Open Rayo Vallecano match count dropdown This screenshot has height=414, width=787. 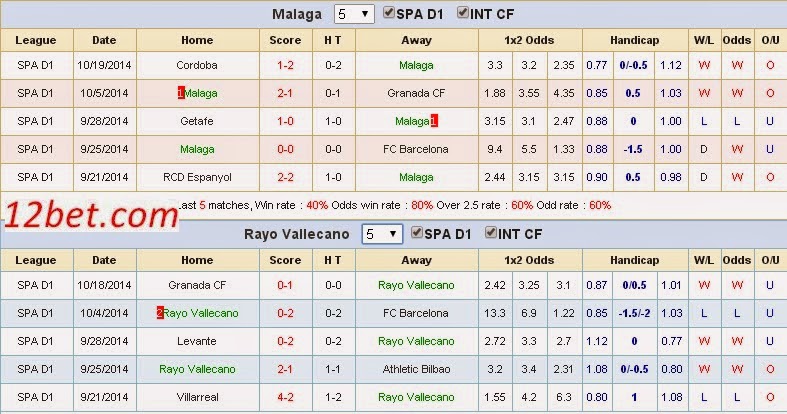(382, 234)
